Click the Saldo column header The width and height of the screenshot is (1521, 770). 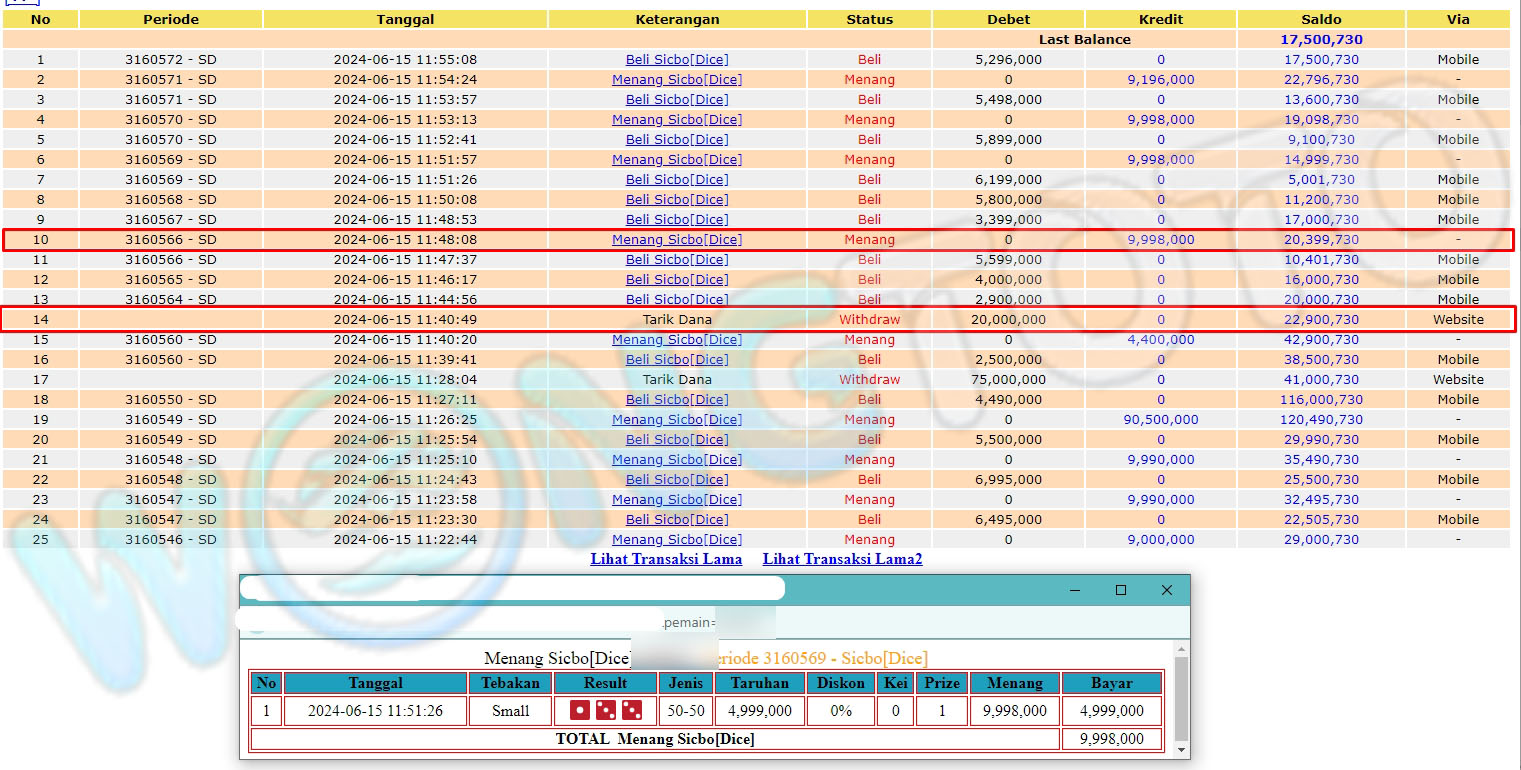tap(1321, 19)
